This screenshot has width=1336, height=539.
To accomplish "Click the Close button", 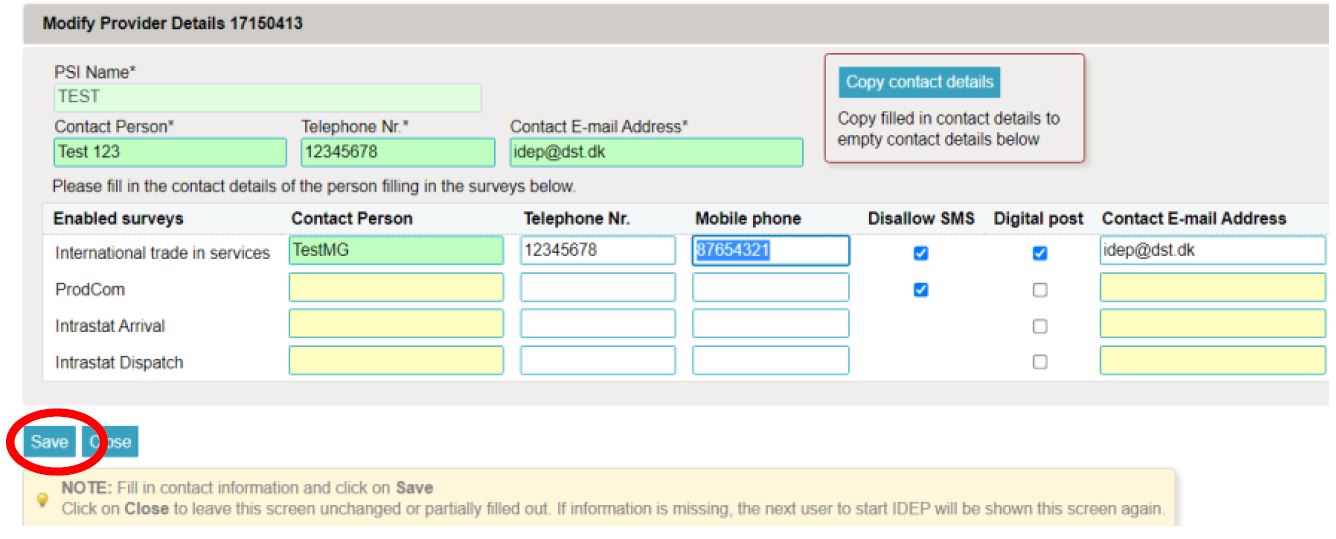I will [x=110, y=442].
